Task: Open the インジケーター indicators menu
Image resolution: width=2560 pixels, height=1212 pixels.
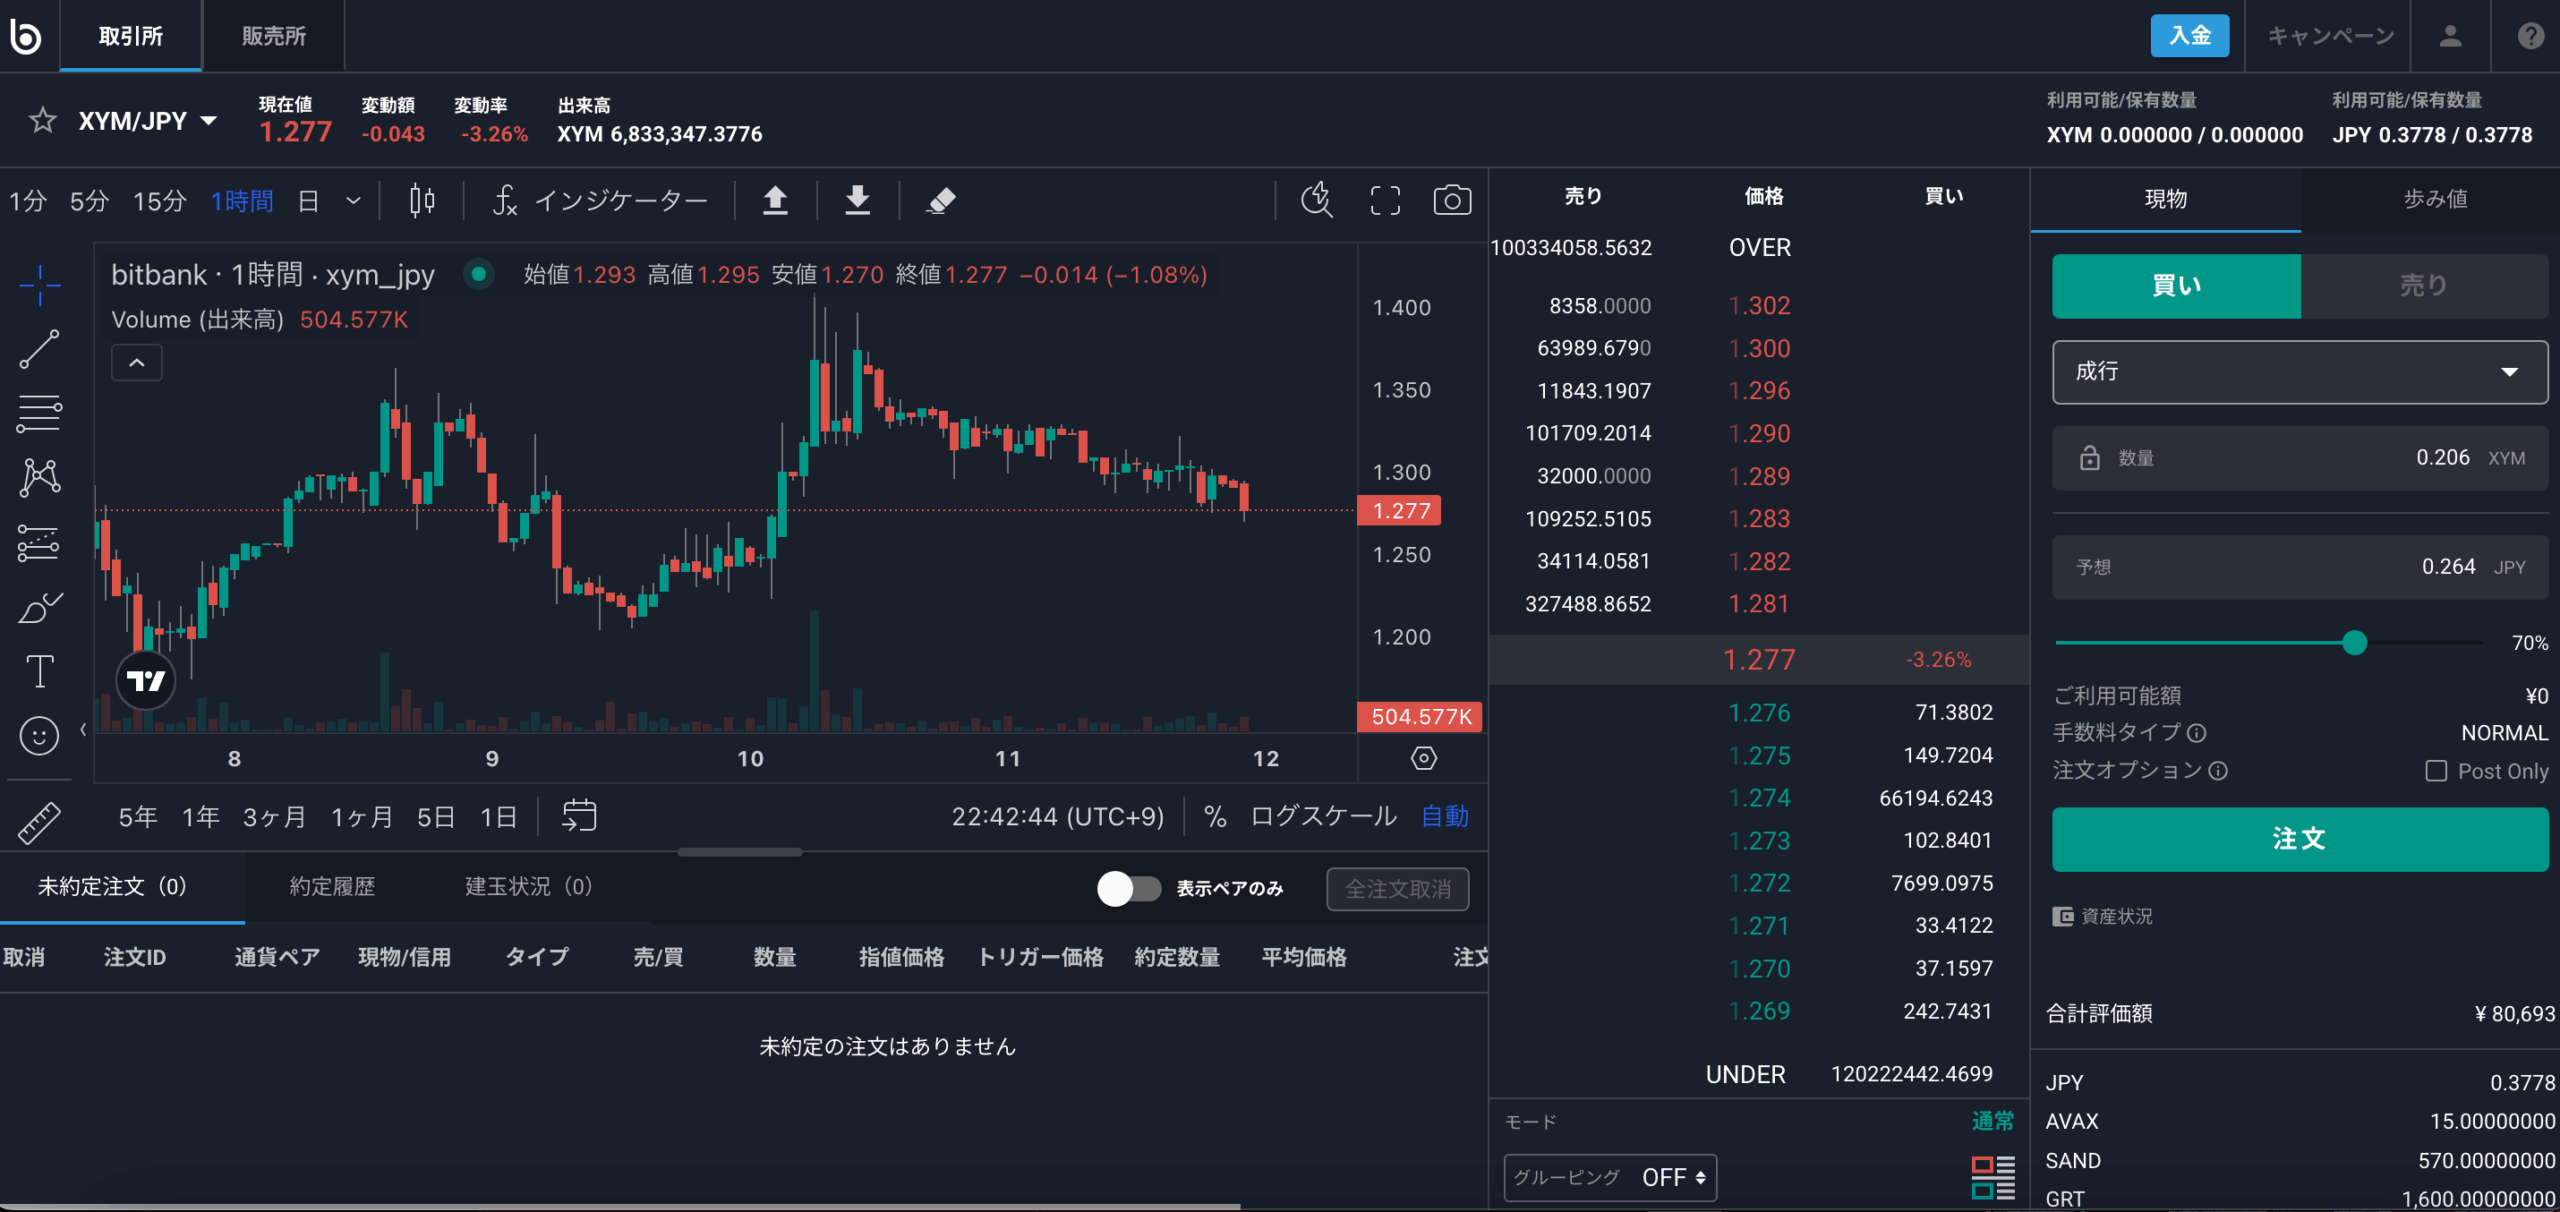Action: point(600,201)
